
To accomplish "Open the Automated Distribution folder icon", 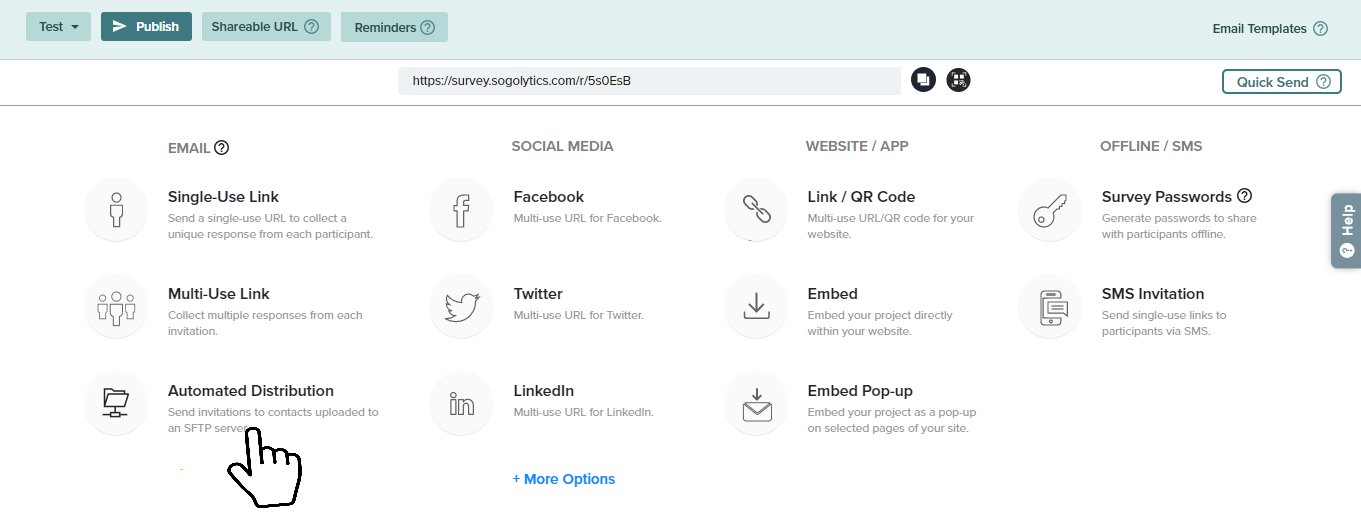I will 116,403.
